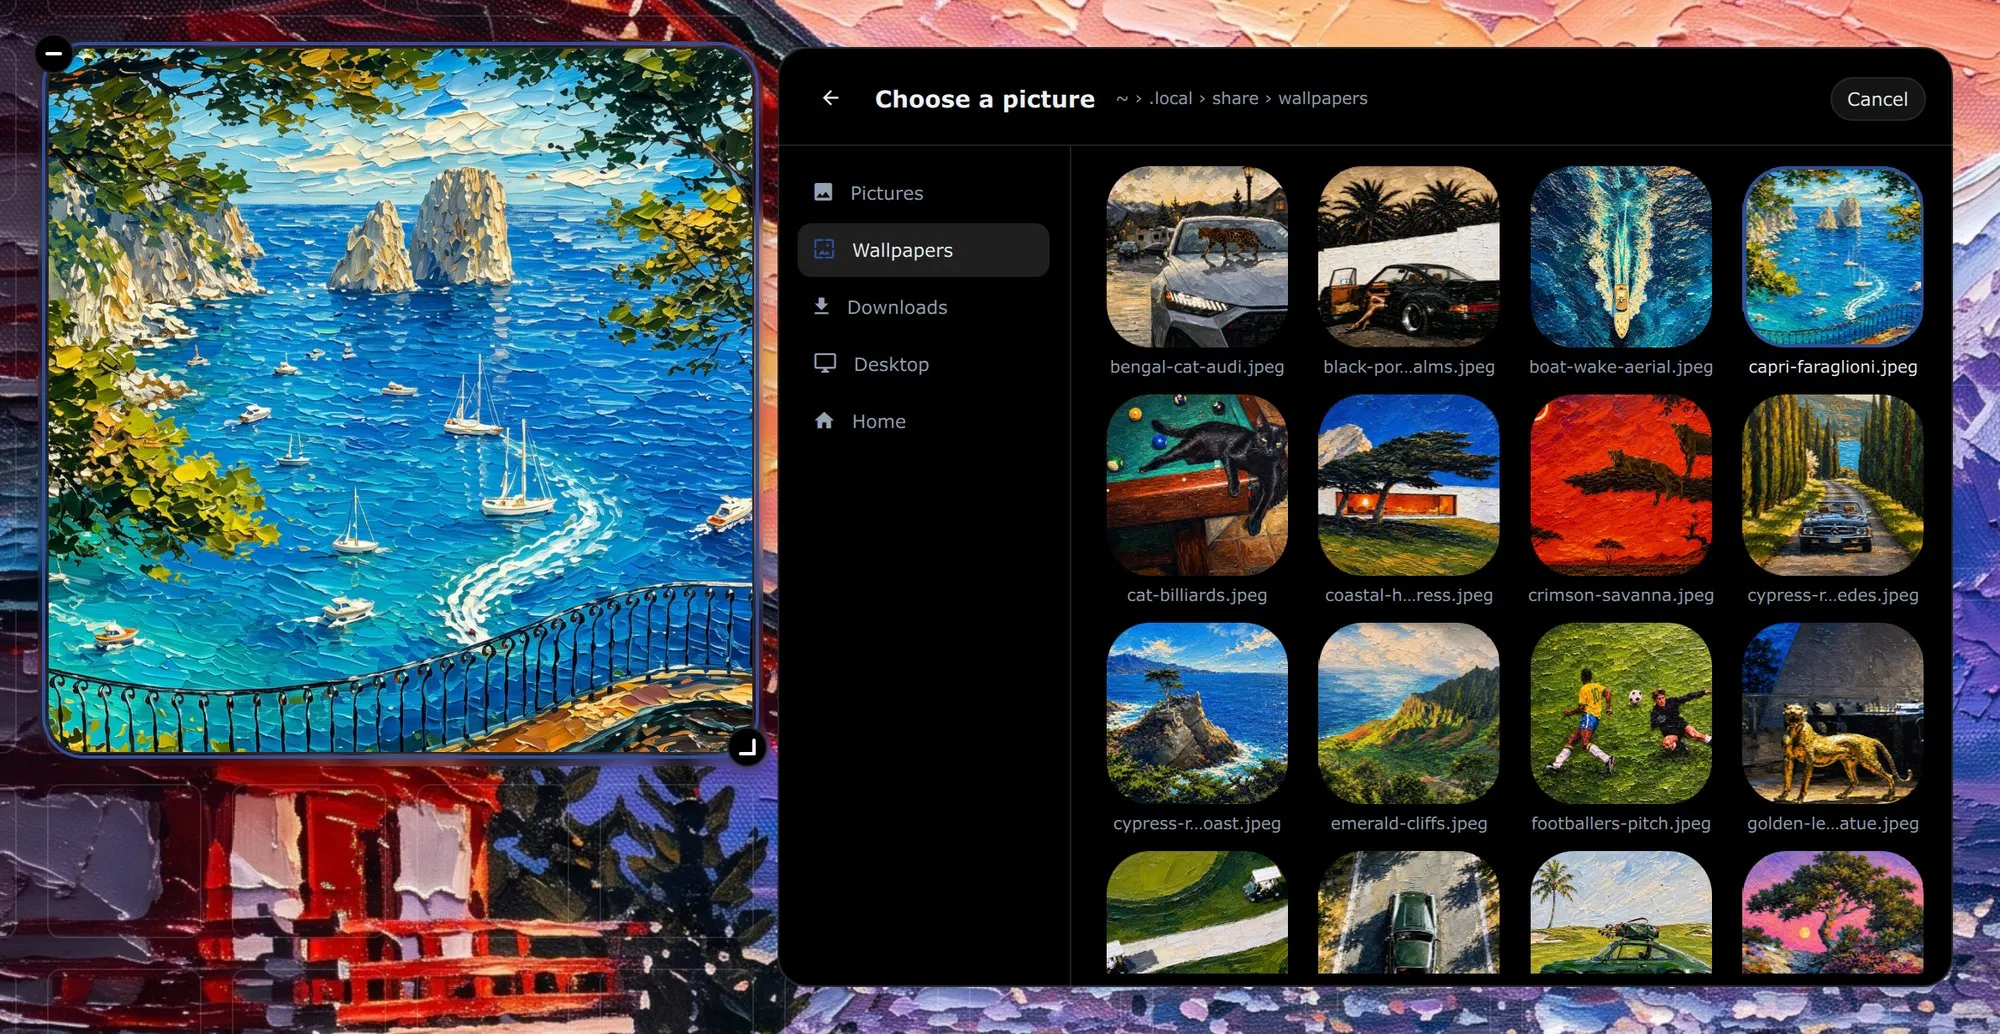This screenshot has width=2000, height=1034.
Task: Open the Downloads location
Action: [923, 307]
